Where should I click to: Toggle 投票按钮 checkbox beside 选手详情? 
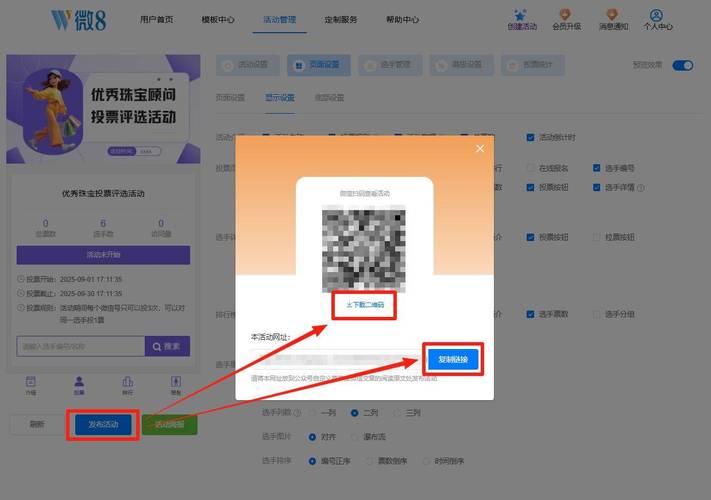click(530, 187)
